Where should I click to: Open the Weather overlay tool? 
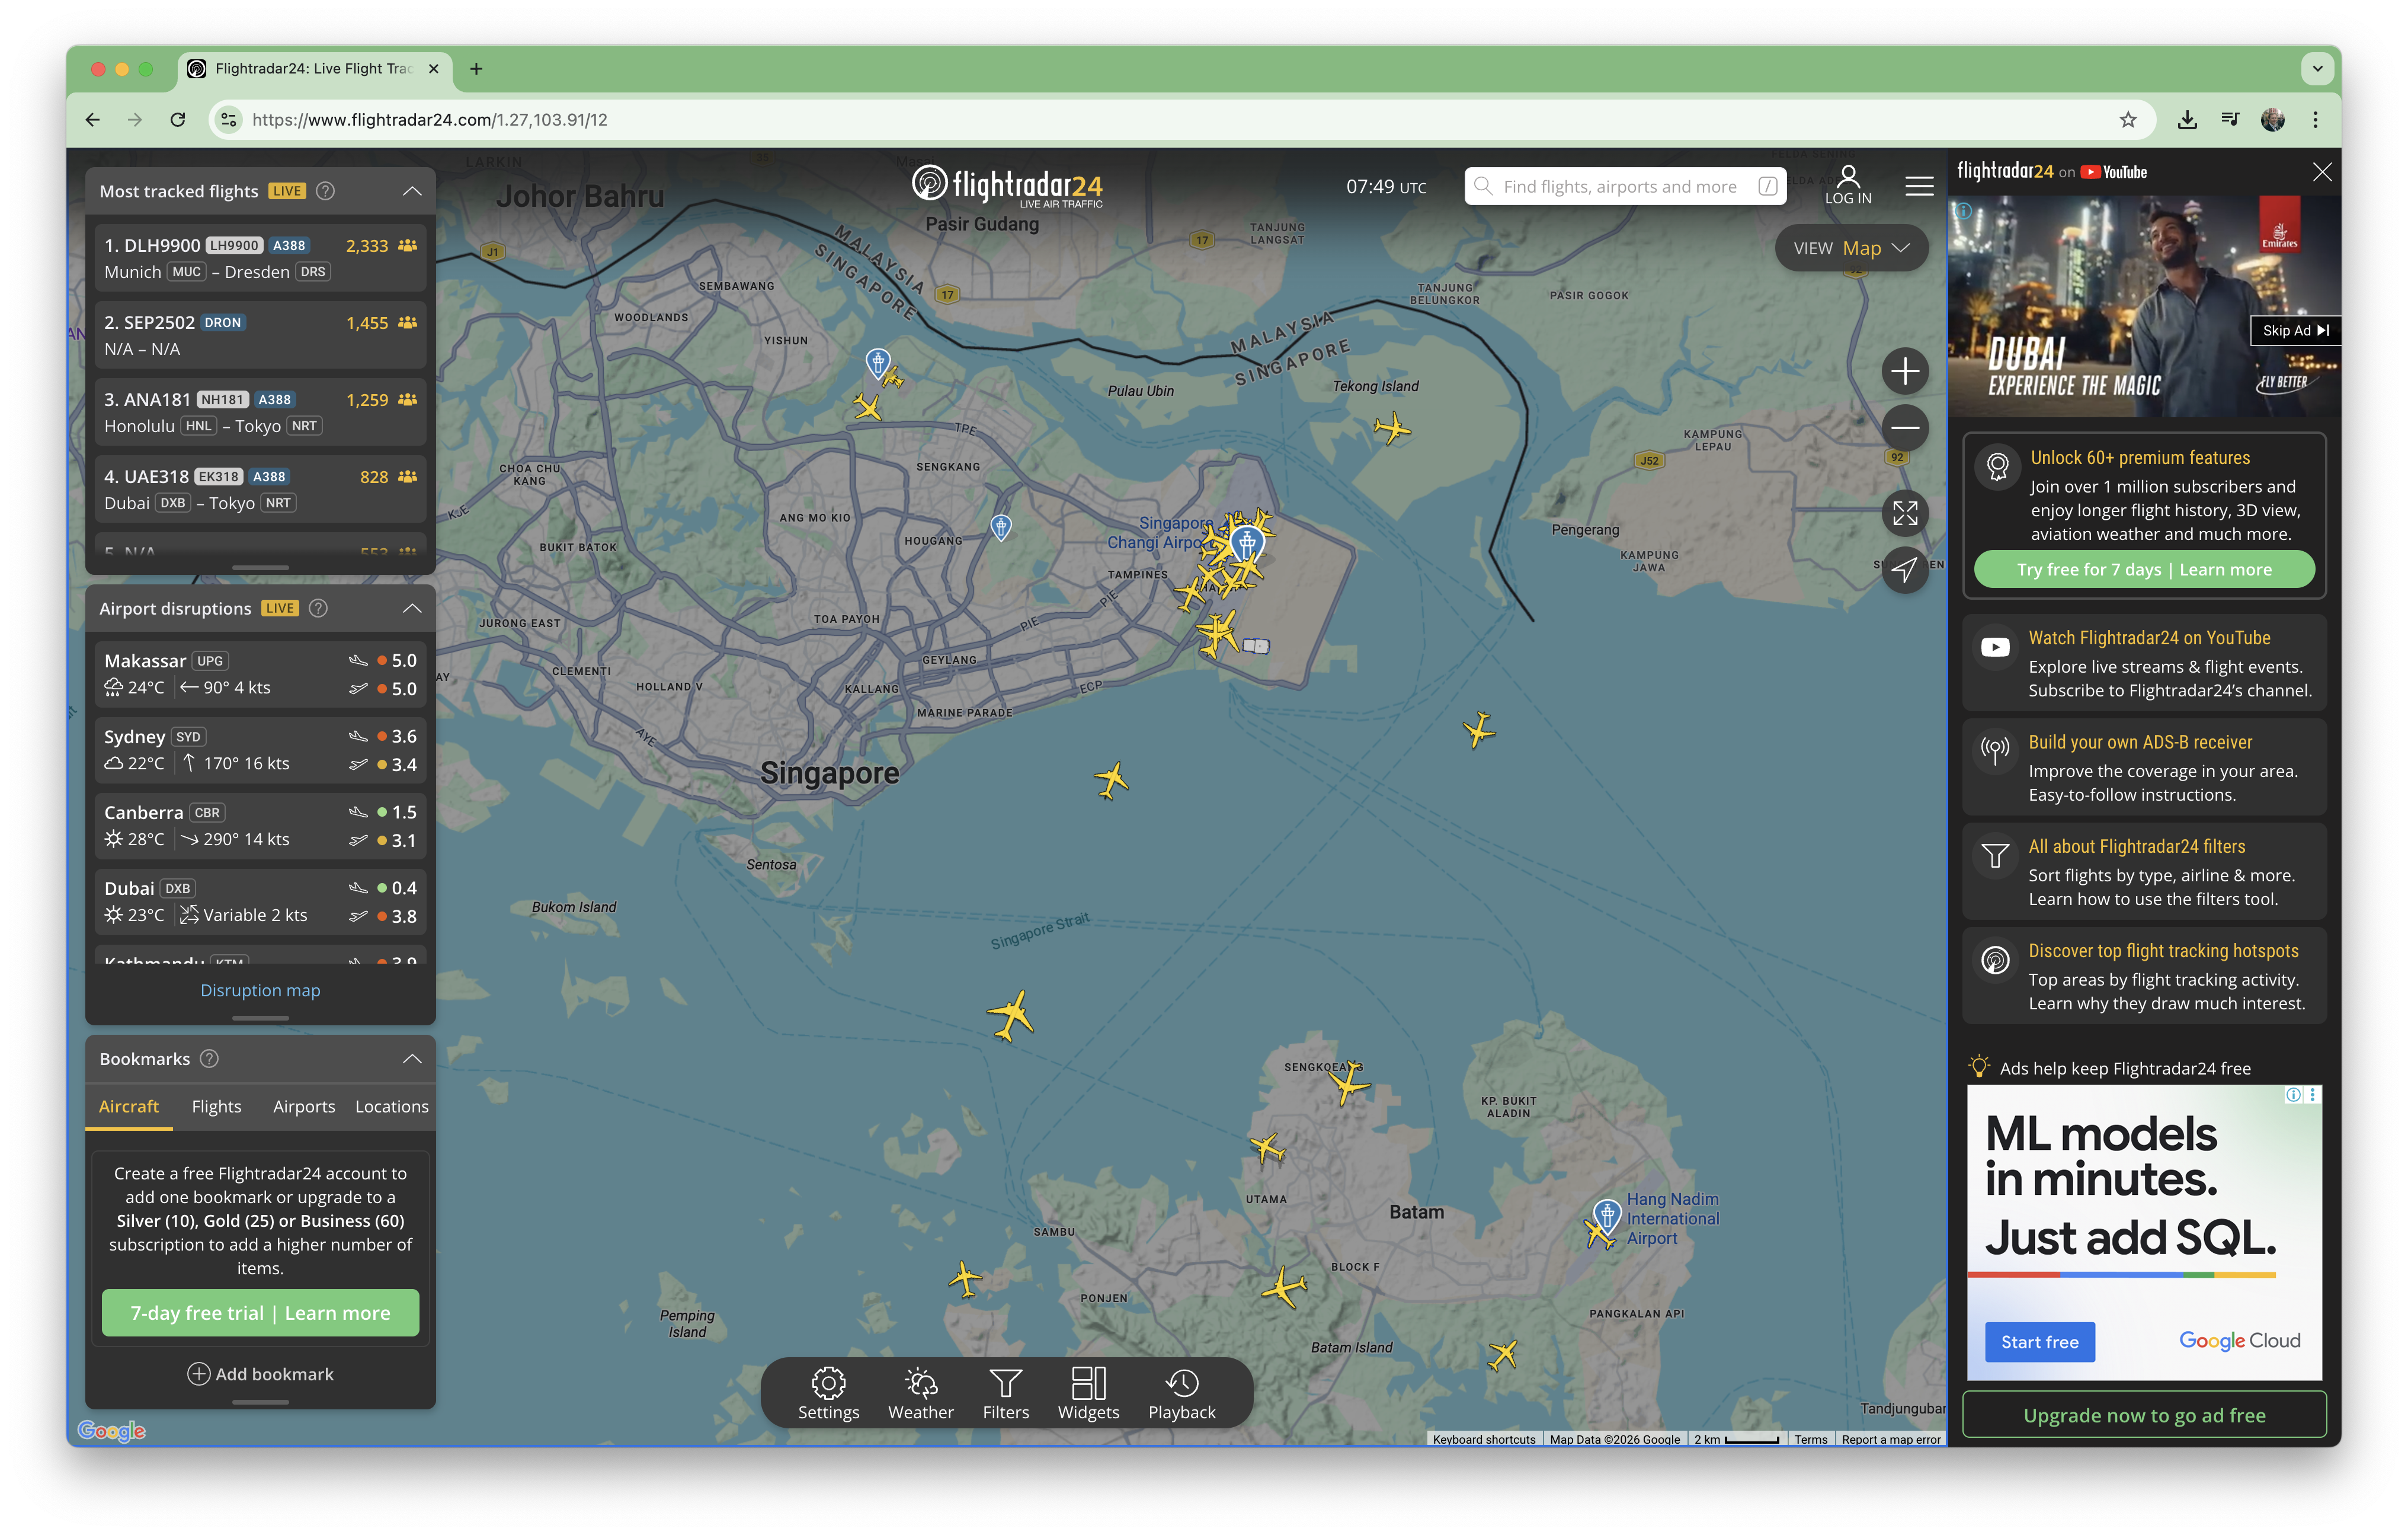click(x=920, y=1392)
